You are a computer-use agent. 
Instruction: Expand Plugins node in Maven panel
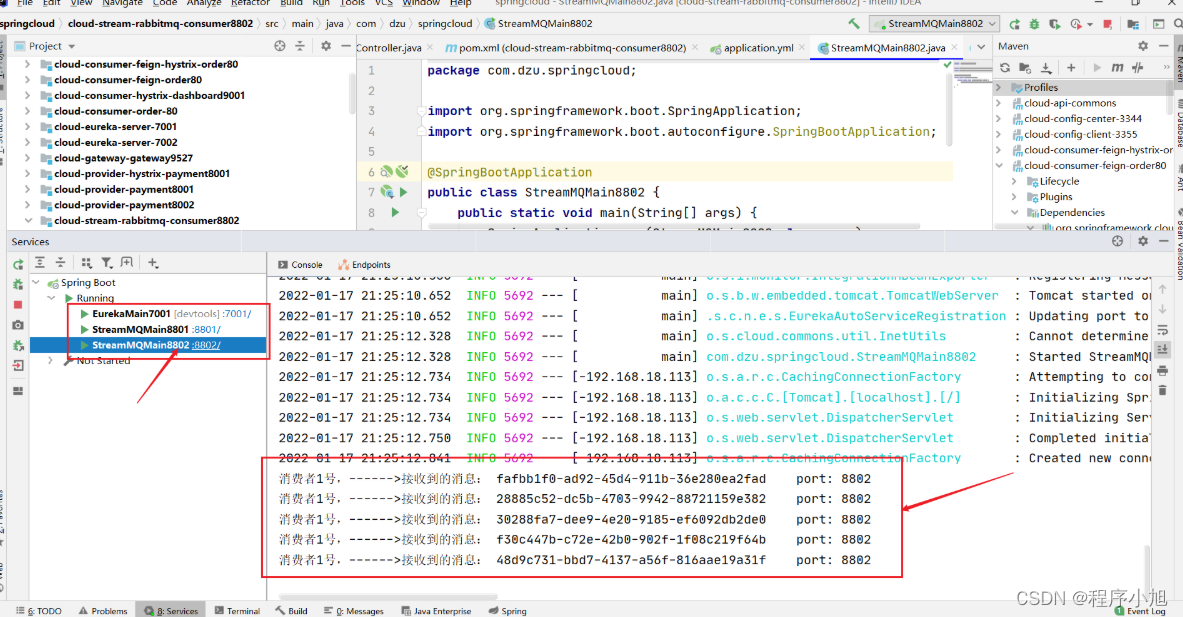pyautogui.click(x=1015, y=197)
